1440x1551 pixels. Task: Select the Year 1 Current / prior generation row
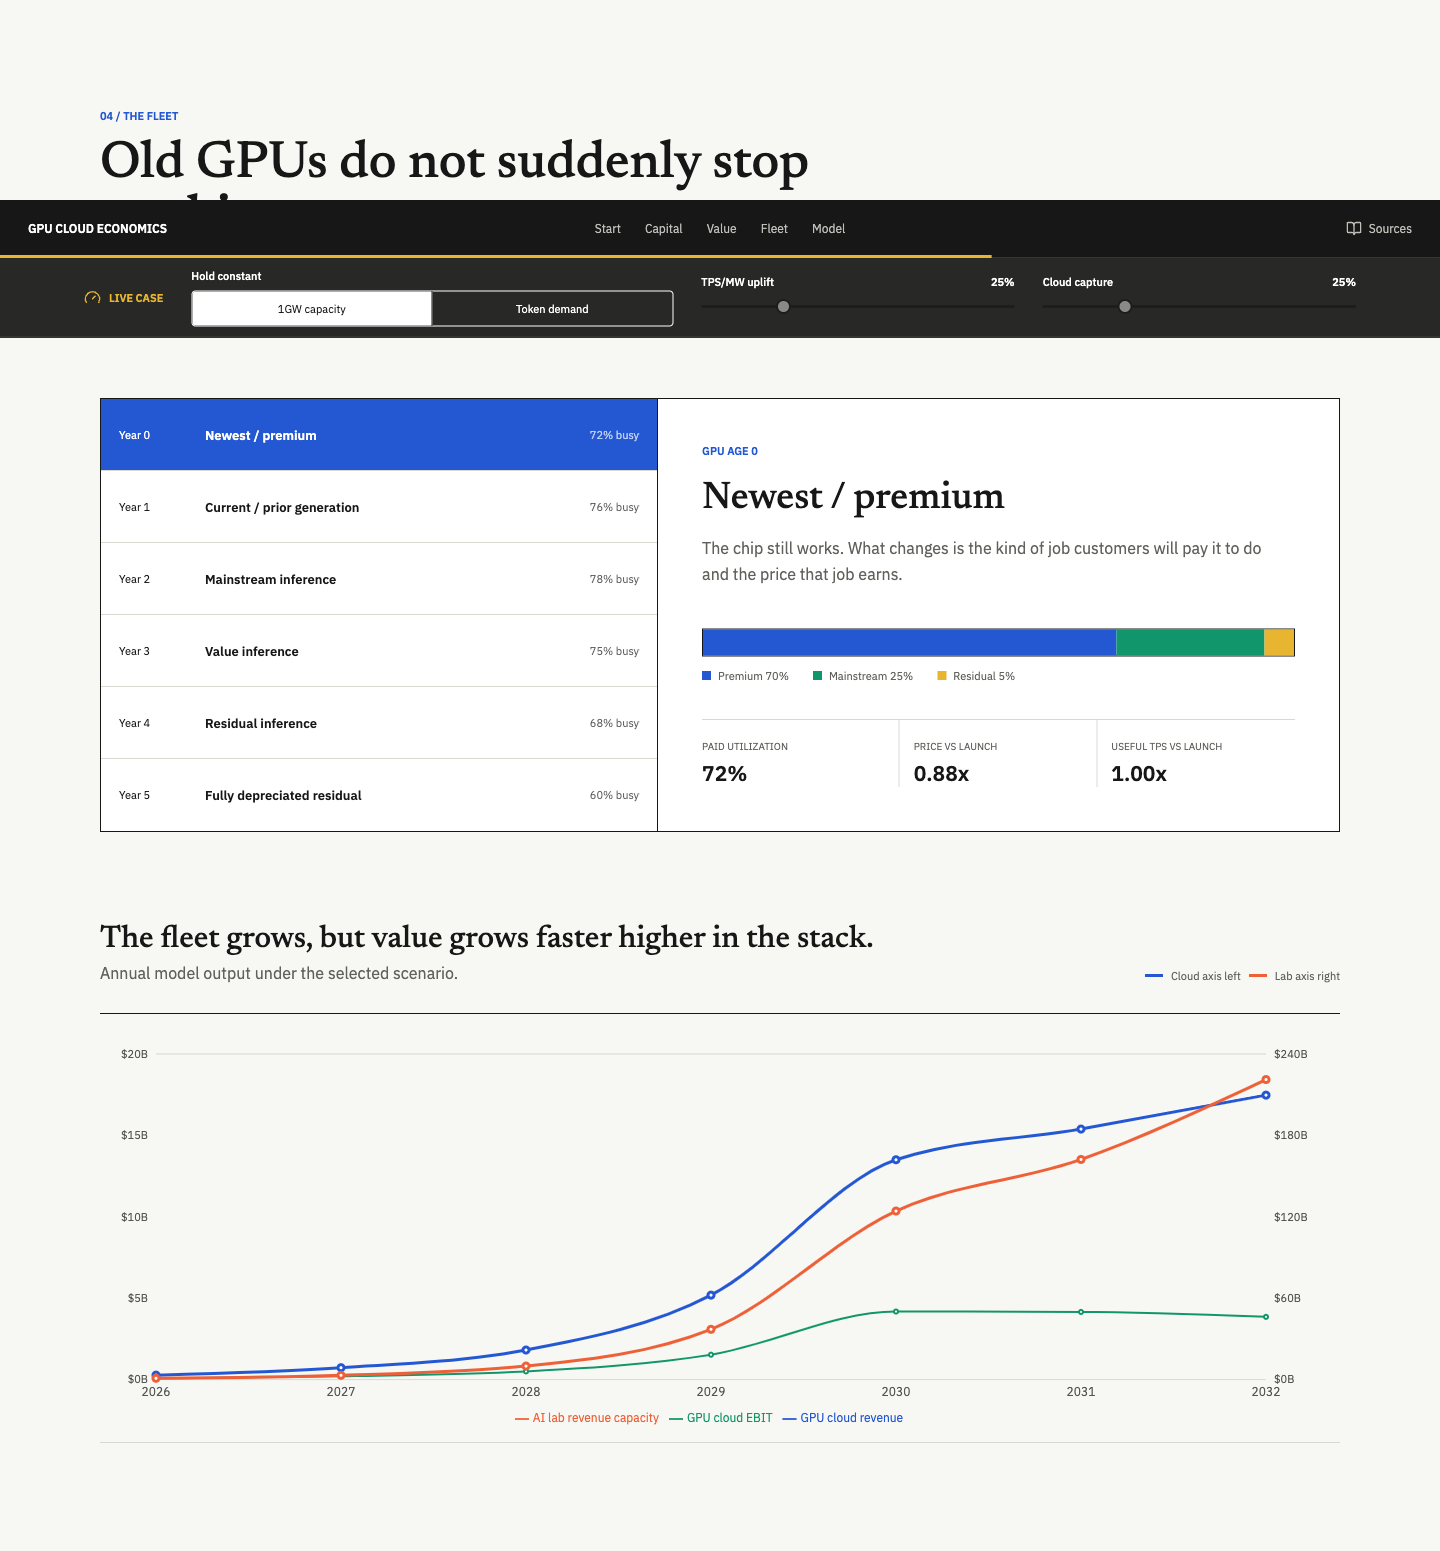click(x=379, y=507)
